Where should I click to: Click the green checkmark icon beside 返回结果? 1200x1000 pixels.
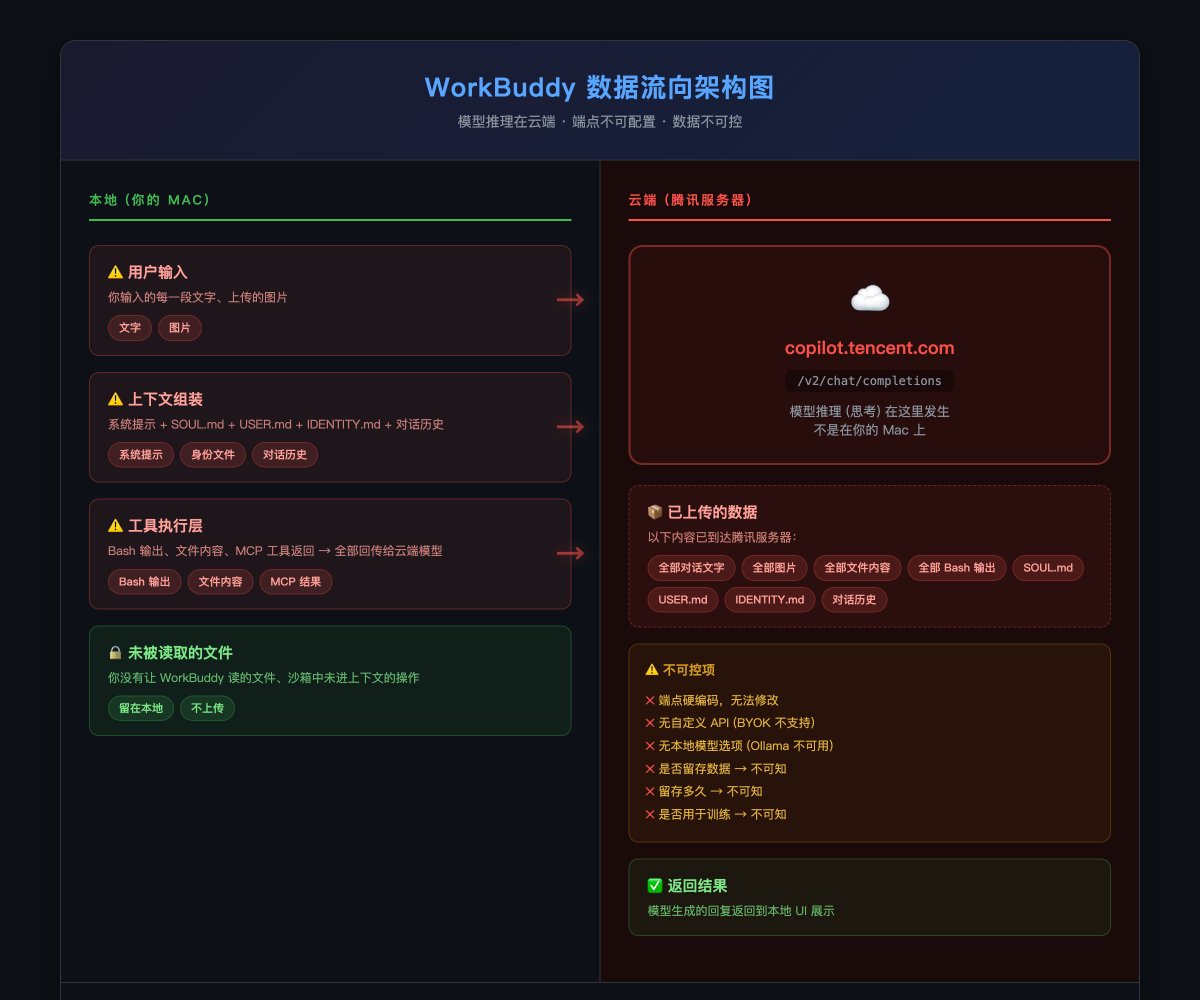655,885
